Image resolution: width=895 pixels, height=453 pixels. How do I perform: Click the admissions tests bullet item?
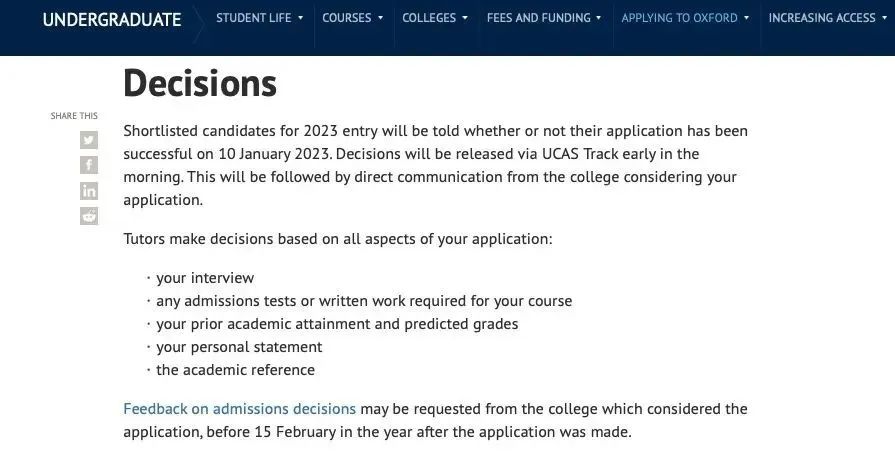[x=364, y=301]
